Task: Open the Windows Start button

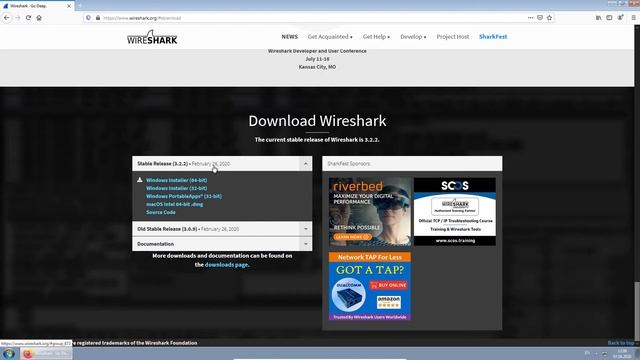Action: [9, 353]
